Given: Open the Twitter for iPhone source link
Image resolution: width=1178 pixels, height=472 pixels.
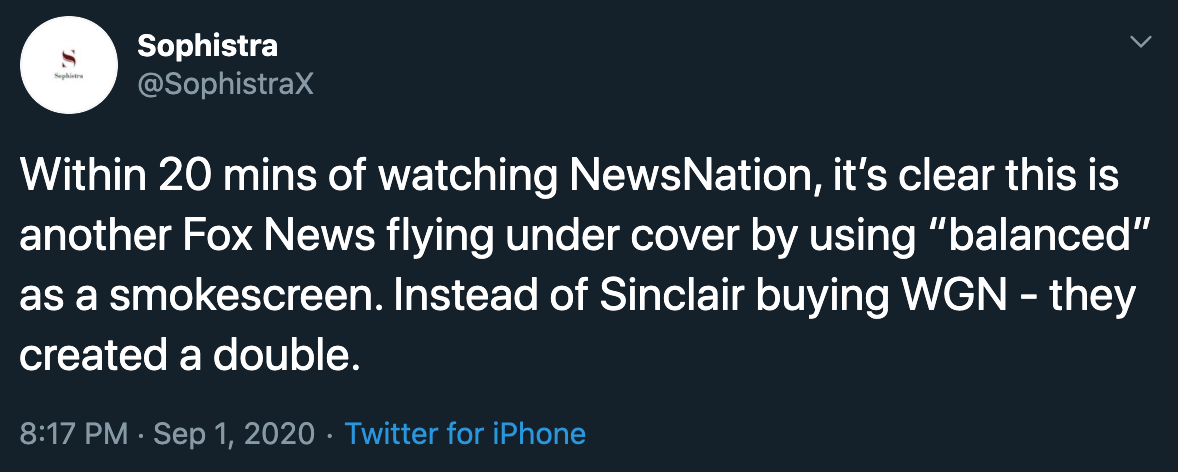Looking at the screenshot, I should pyautogui.click(x=464, y=434).
